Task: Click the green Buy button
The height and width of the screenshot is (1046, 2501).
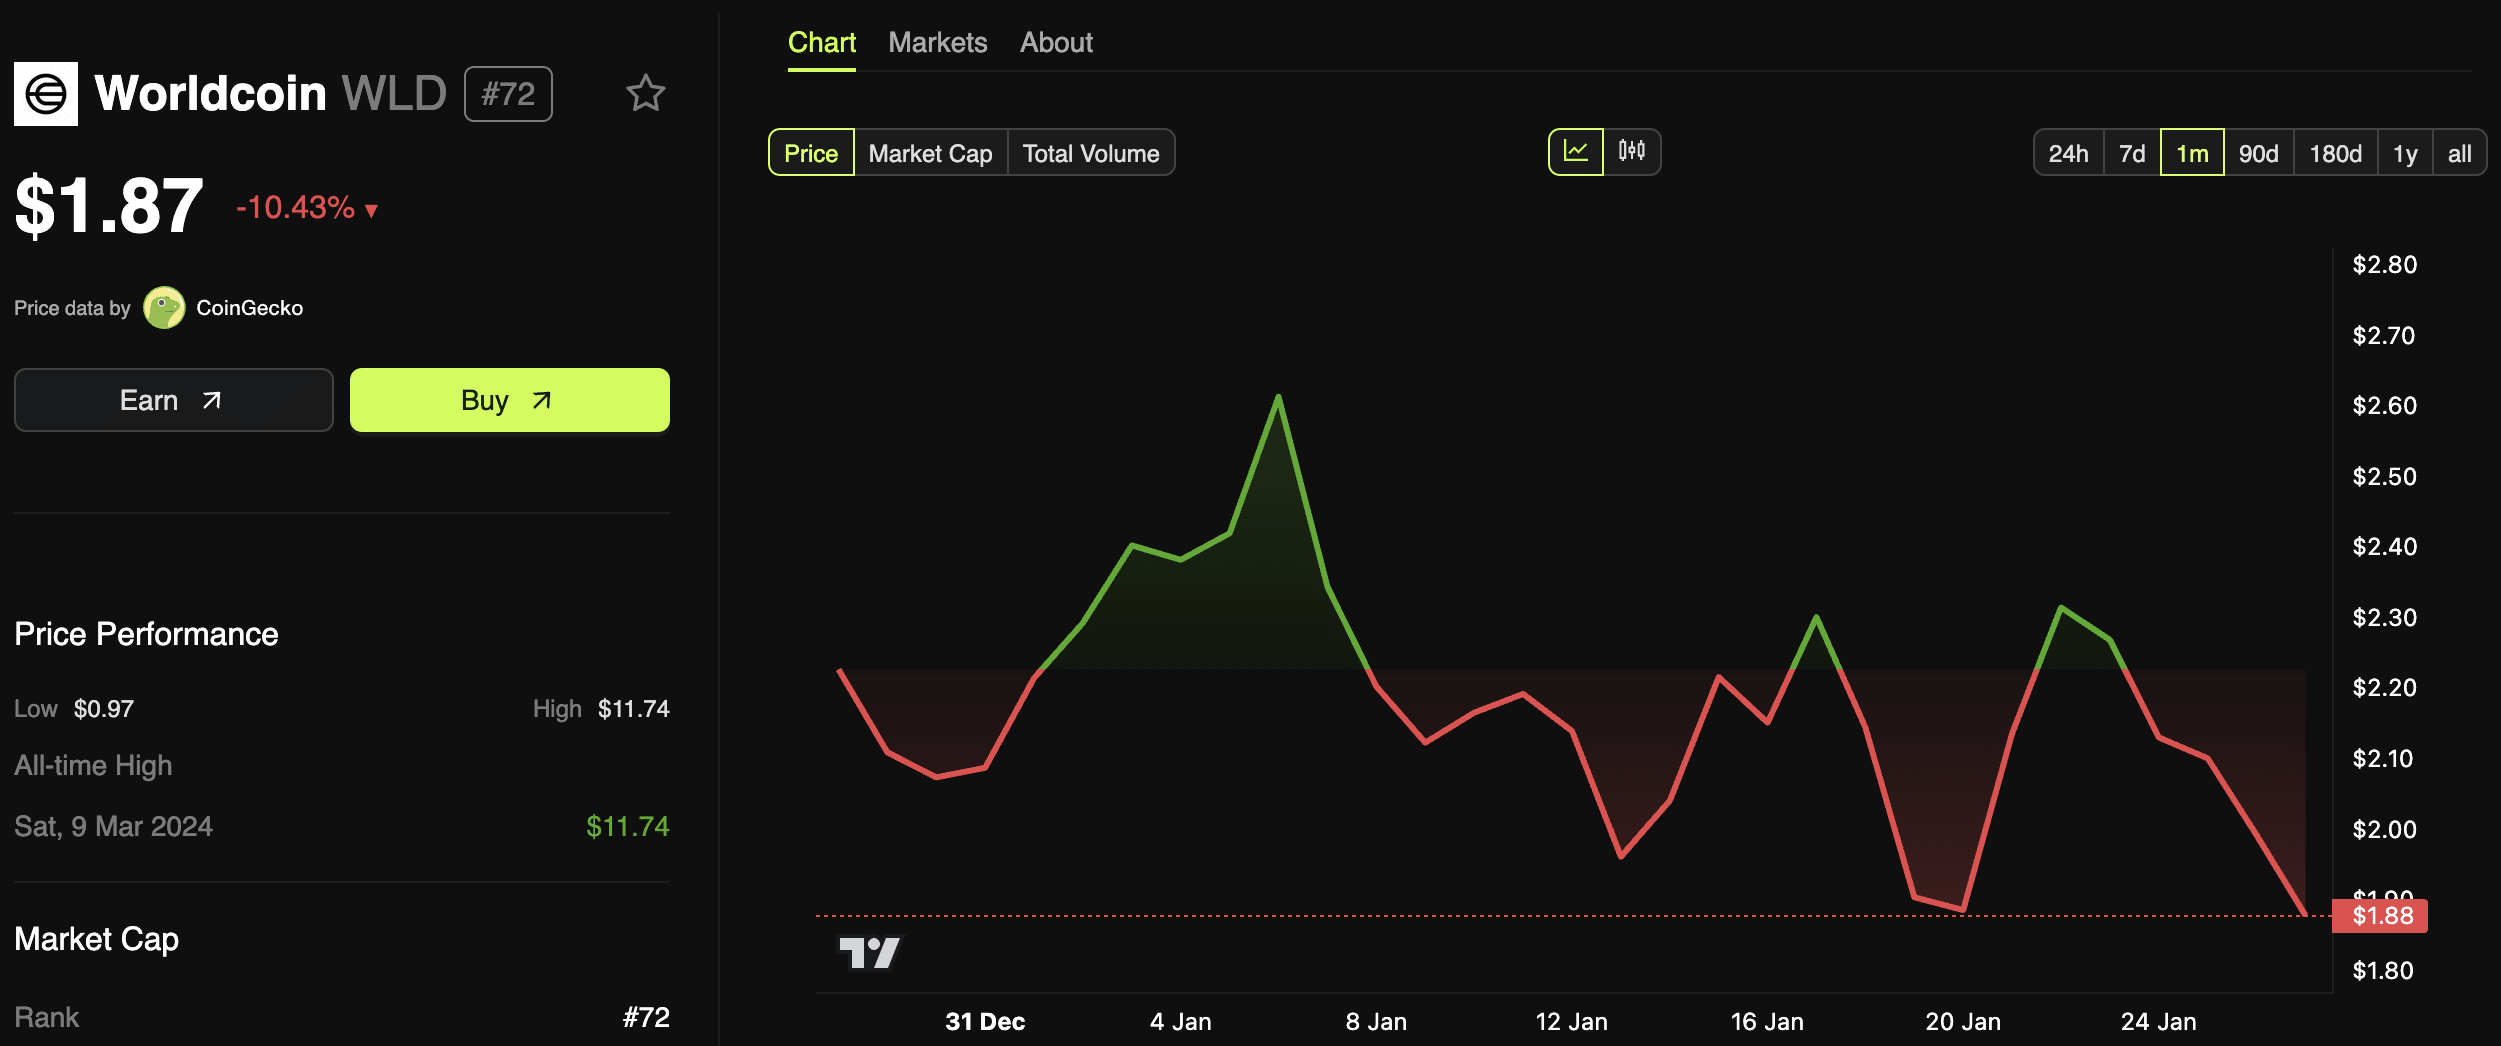Action: pos(510,400)
